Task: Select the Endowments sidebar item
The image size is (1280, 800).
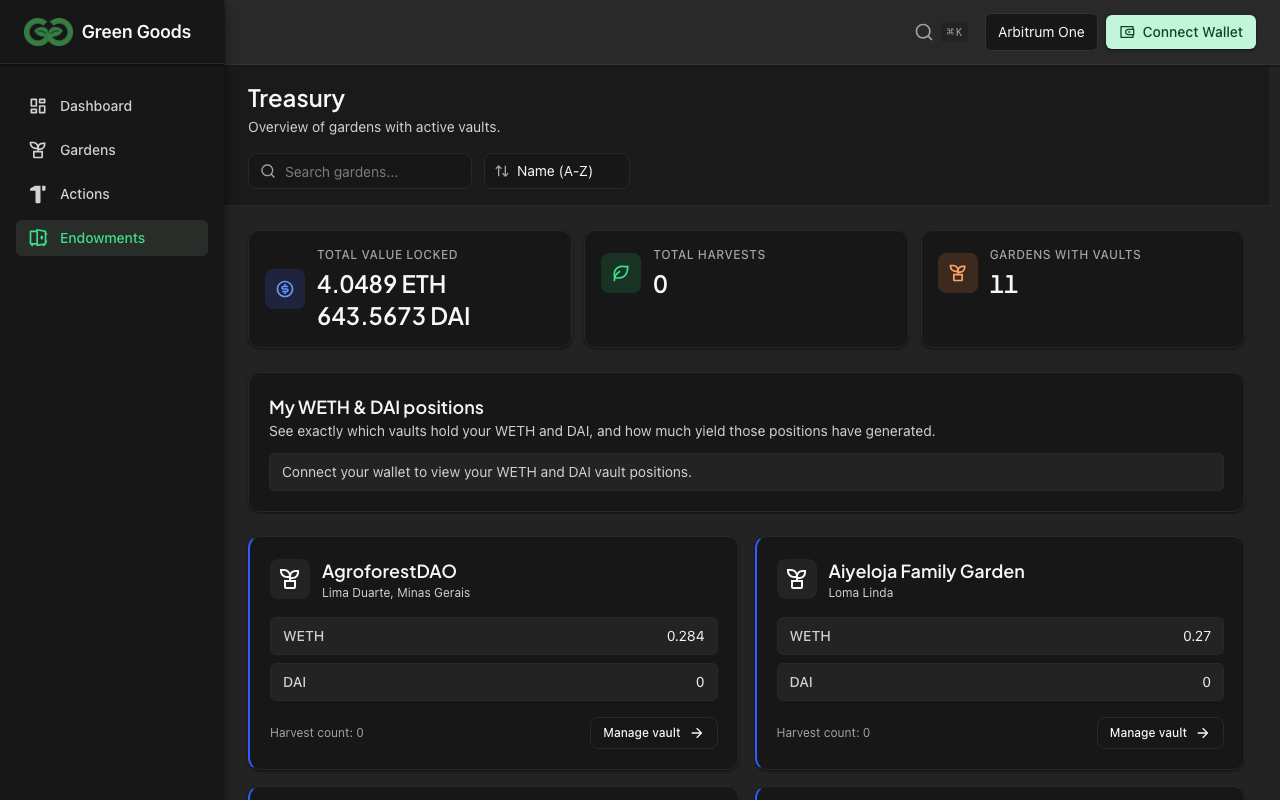Action: (x=102, y=238)
